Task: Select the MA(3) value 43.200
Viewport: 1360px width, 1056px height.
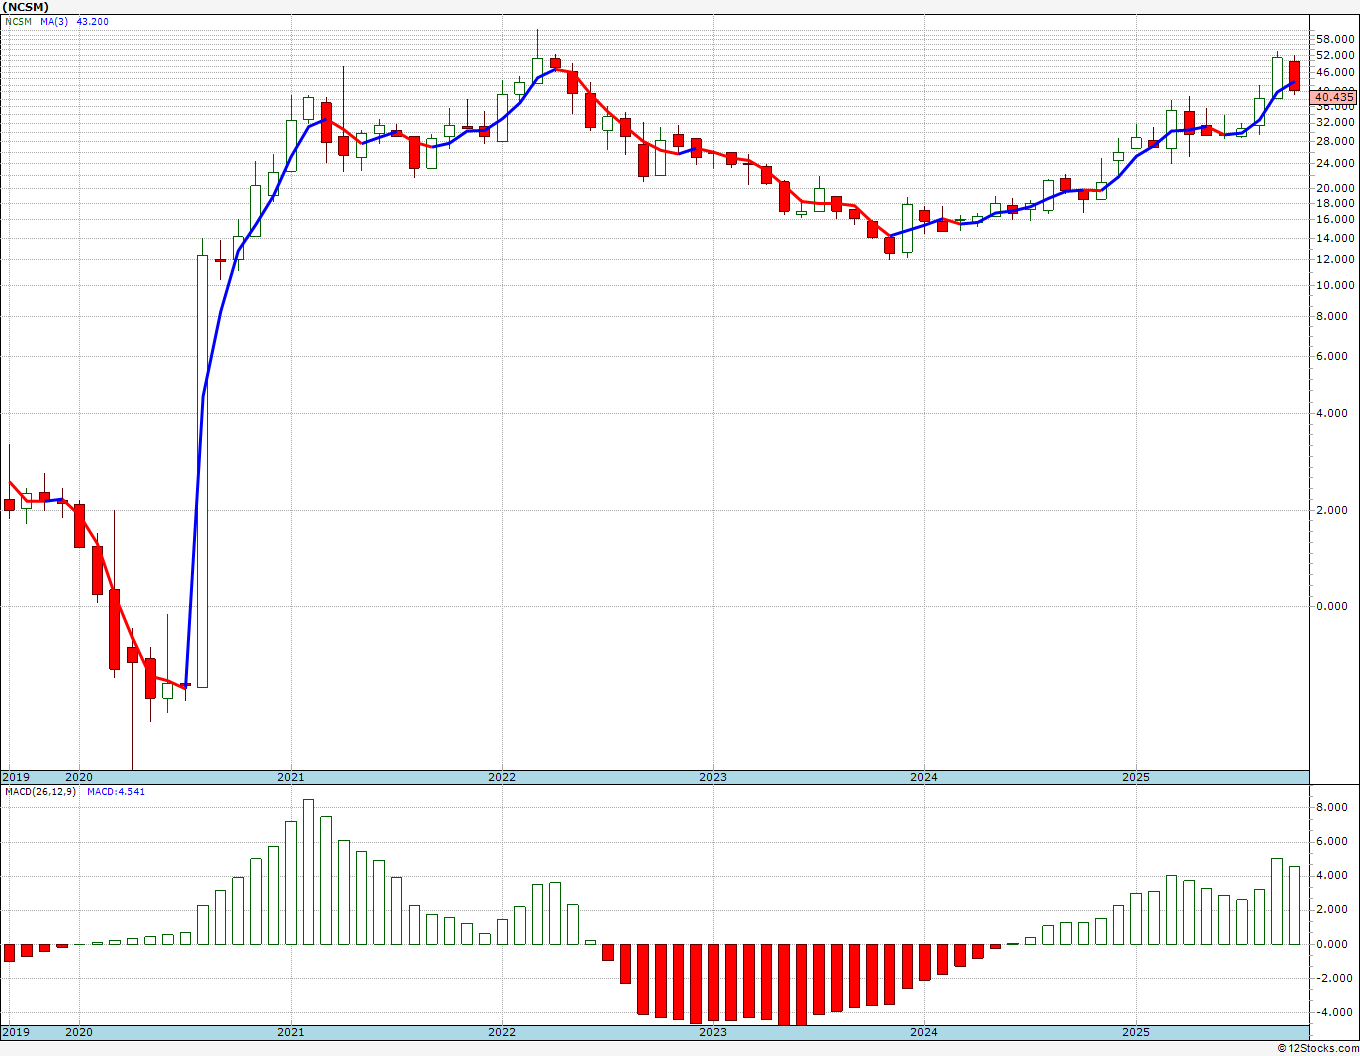Action: [x=93, y=21]
